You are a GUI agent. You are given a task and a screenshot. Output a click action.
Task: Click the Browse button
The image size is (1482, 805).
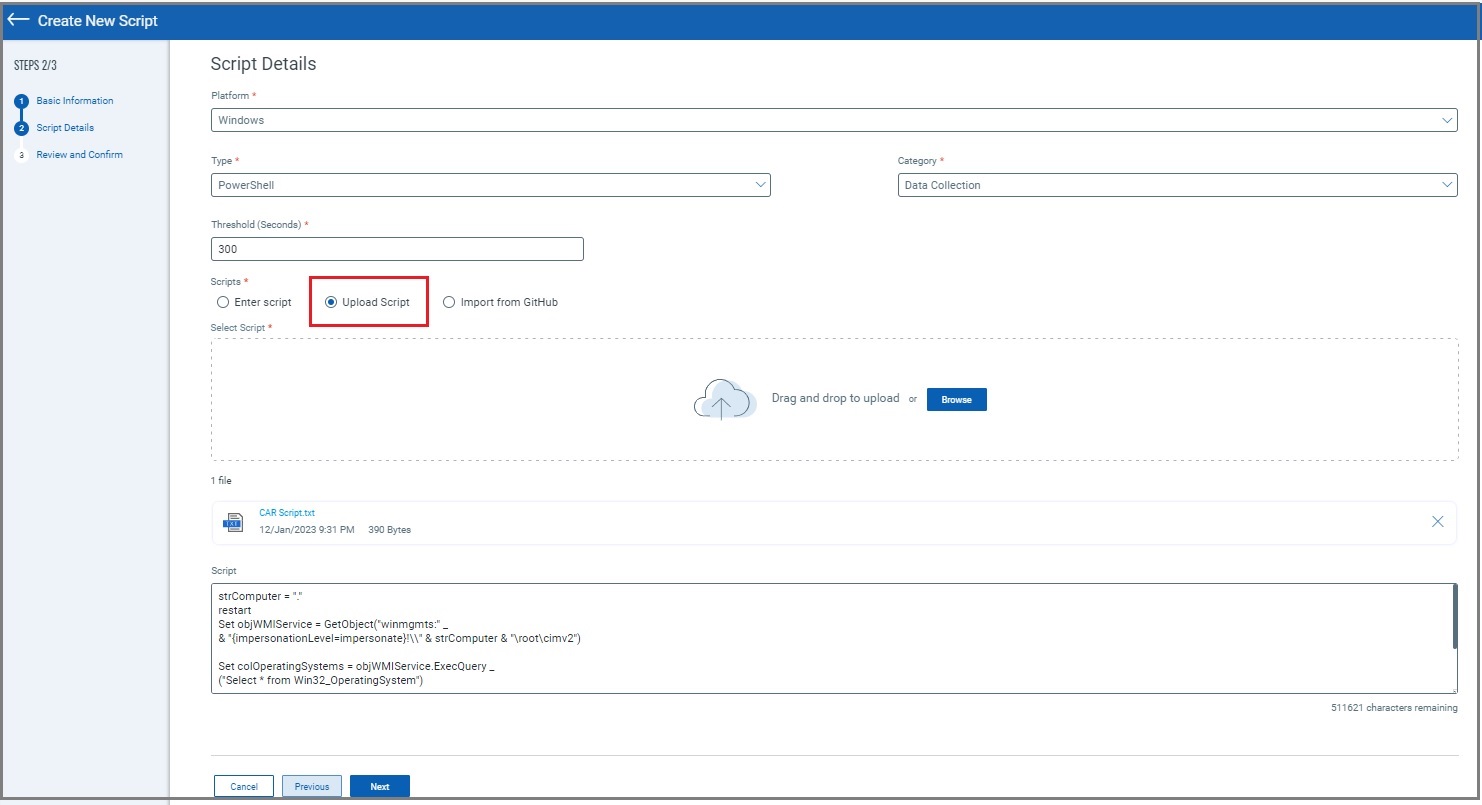point(956,399)
